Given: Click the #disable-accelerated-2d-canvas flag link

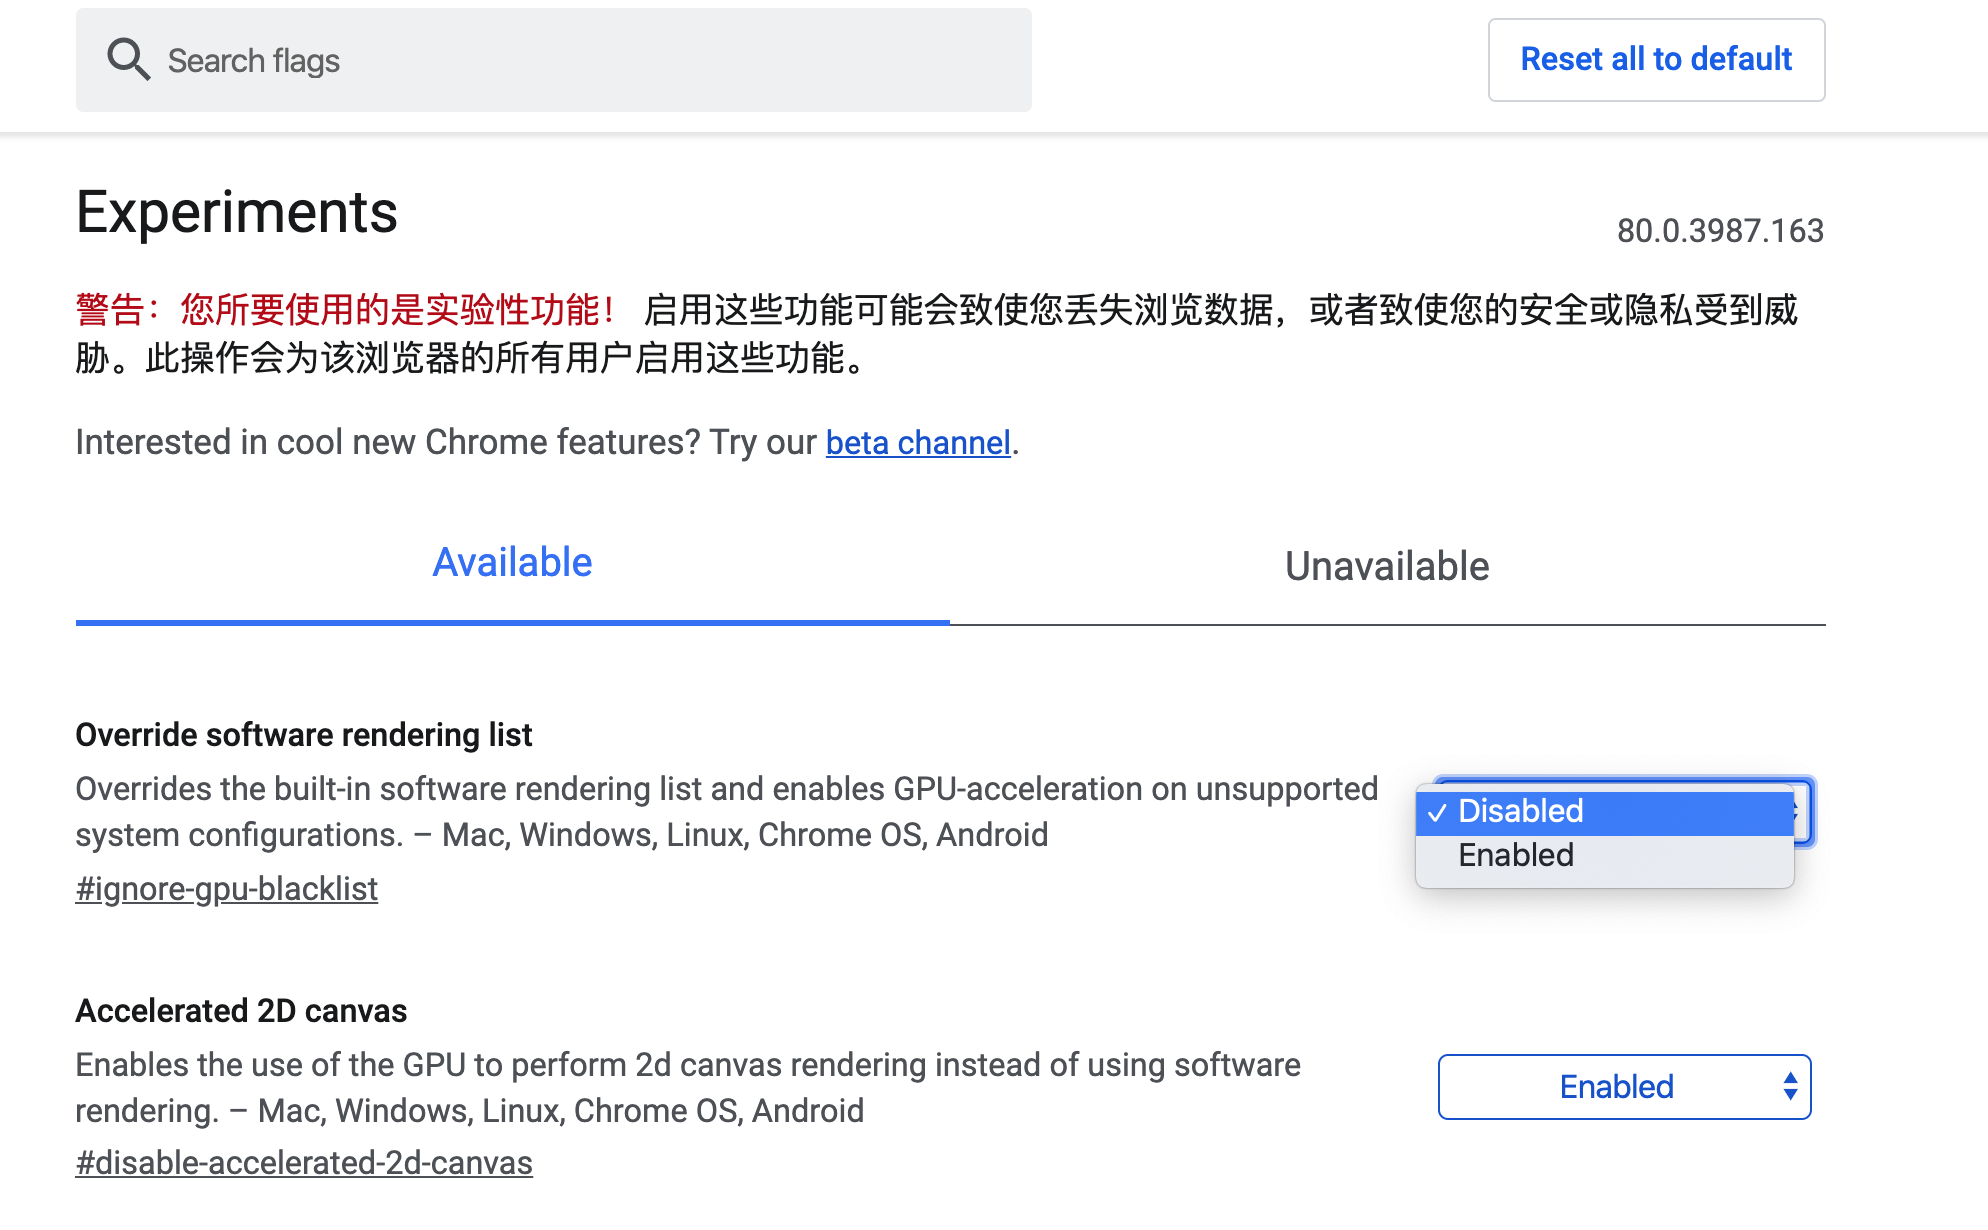Looking at the screenshot, I should pos(304,1162).
